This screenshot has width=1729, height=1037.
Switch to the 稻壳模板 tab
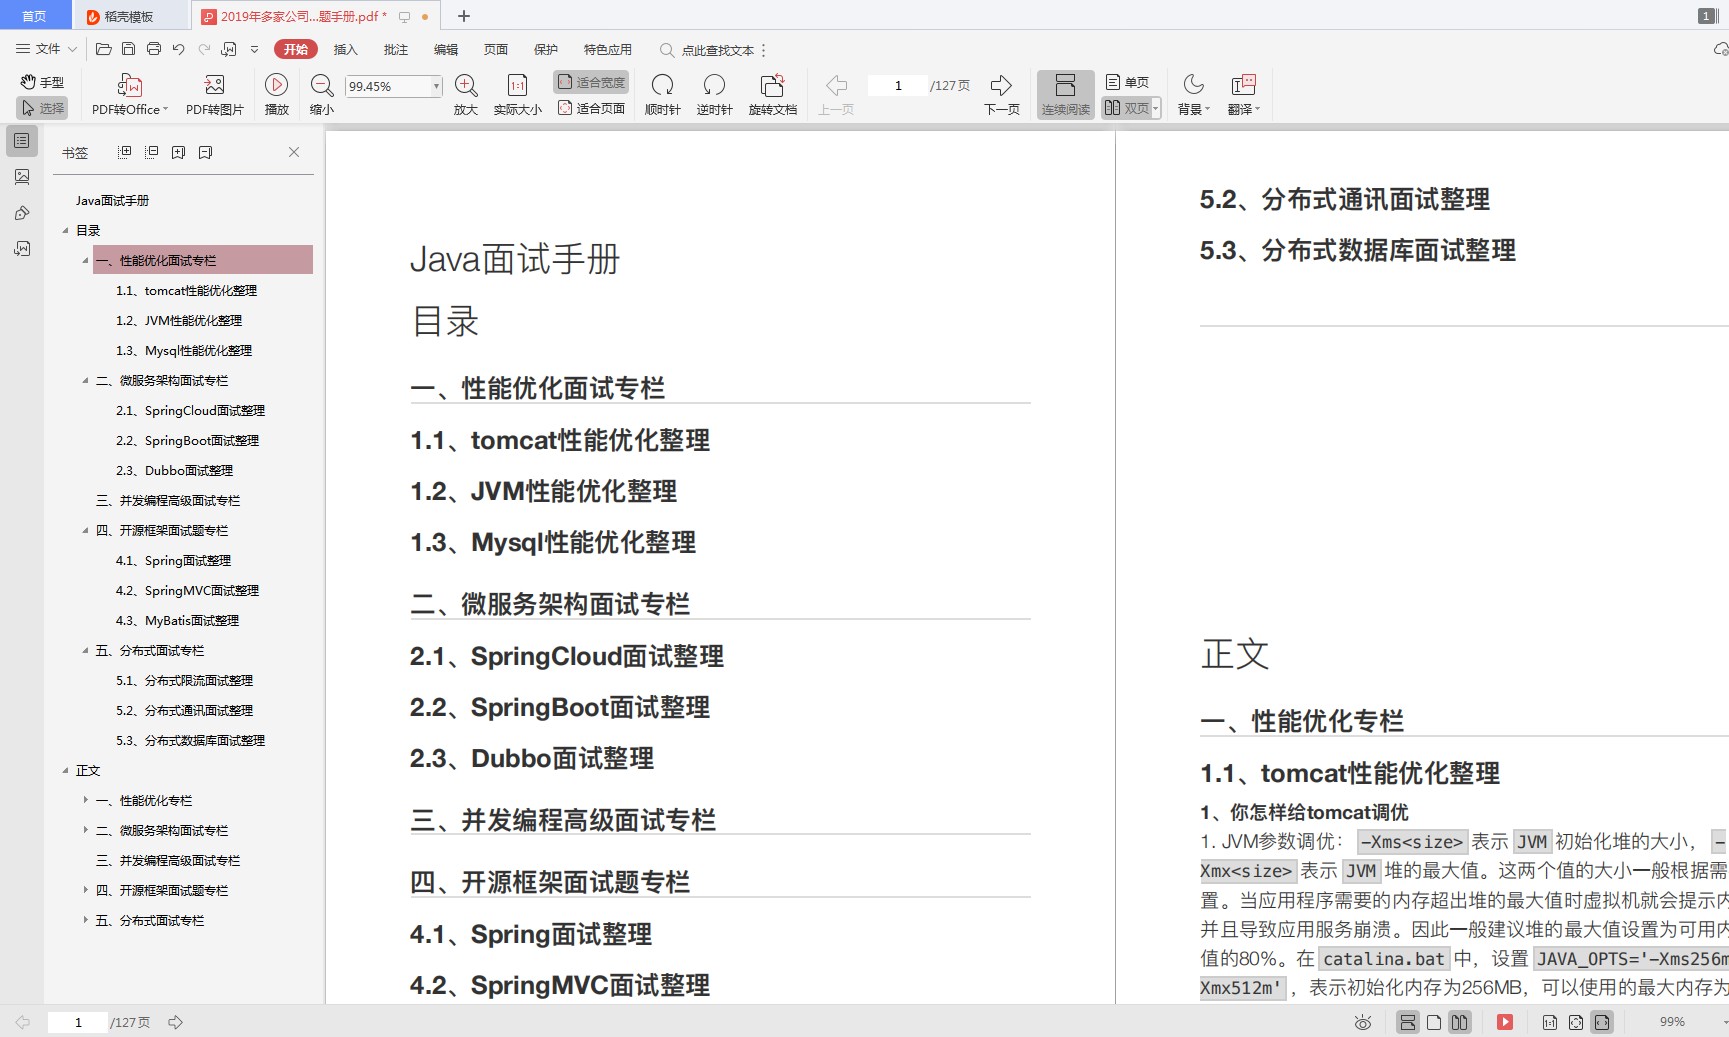tap(130, 16)
